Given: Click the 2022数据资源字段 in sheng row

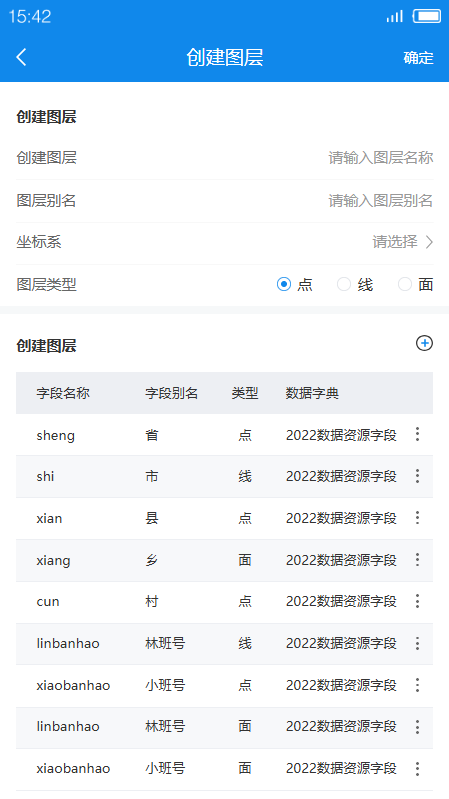Looking at the screenshot, I should point(341,435).
